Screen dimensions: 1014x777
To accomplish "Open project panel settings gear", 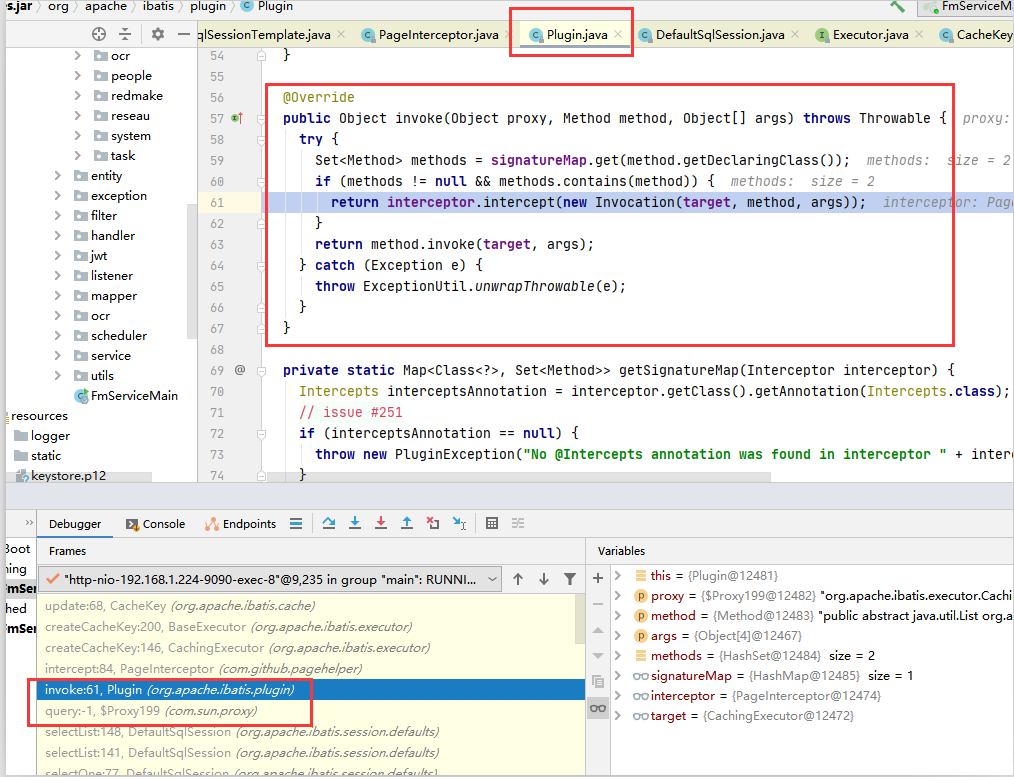I will pyautogui.click(x=158, y=34).
